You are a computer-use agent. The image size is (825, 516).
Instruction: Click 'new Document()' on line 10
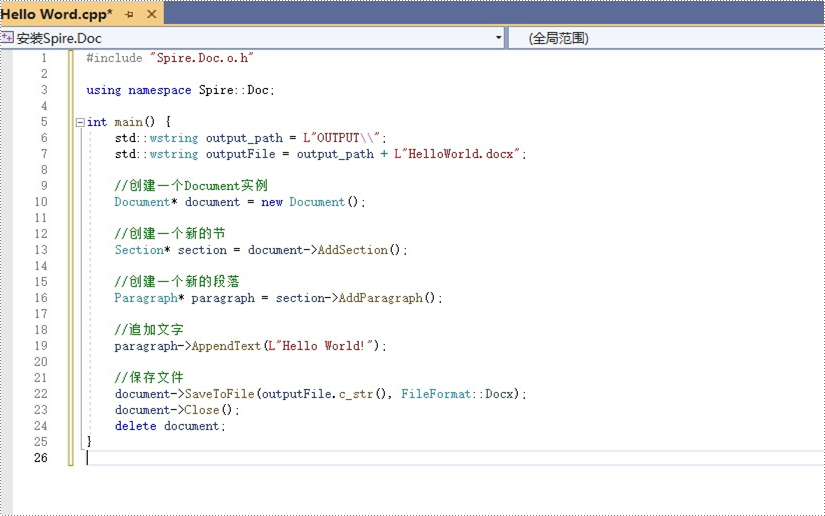coord(310,202)
